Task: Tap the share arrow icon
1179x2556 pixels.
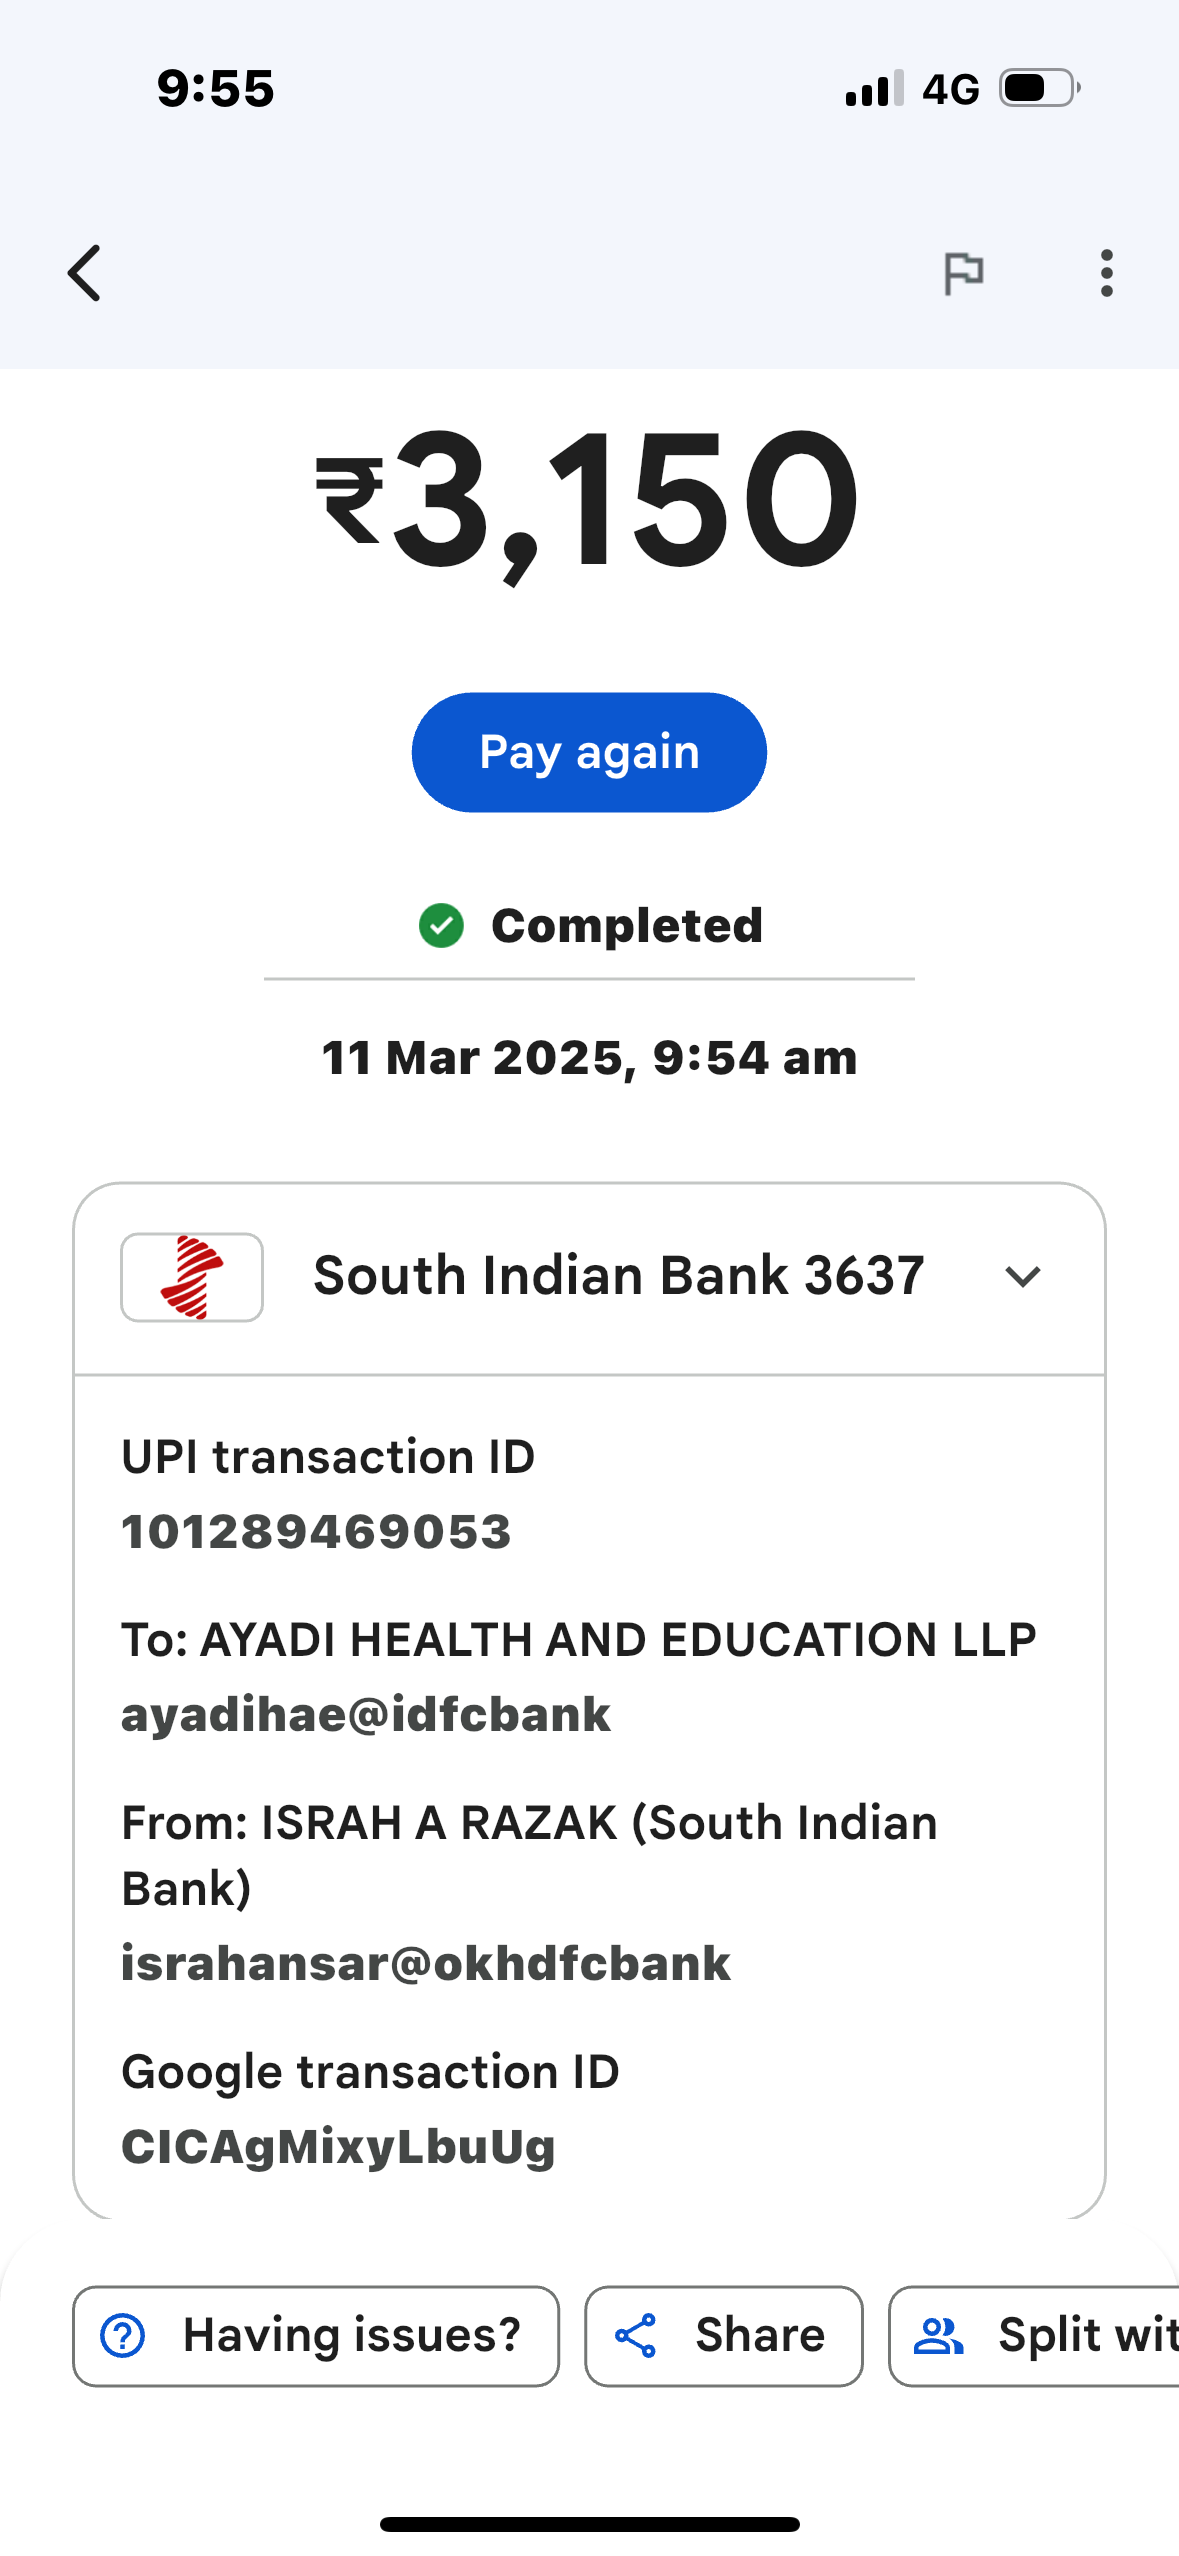Action: pos(636,2336)
